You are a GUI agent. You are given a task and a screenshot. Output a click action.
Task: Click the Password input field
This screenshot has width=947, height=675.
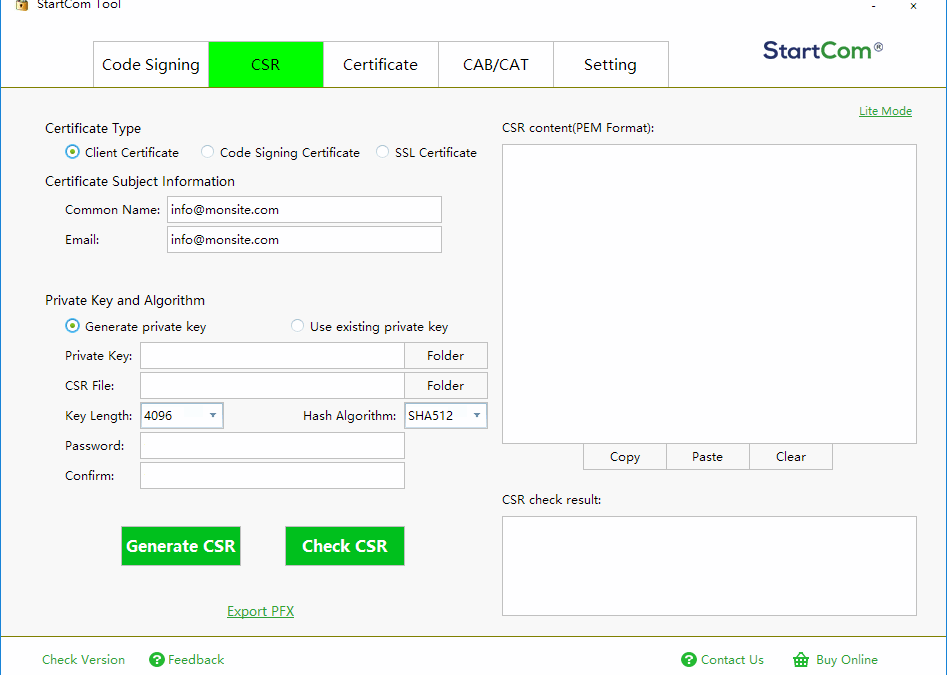272,446
